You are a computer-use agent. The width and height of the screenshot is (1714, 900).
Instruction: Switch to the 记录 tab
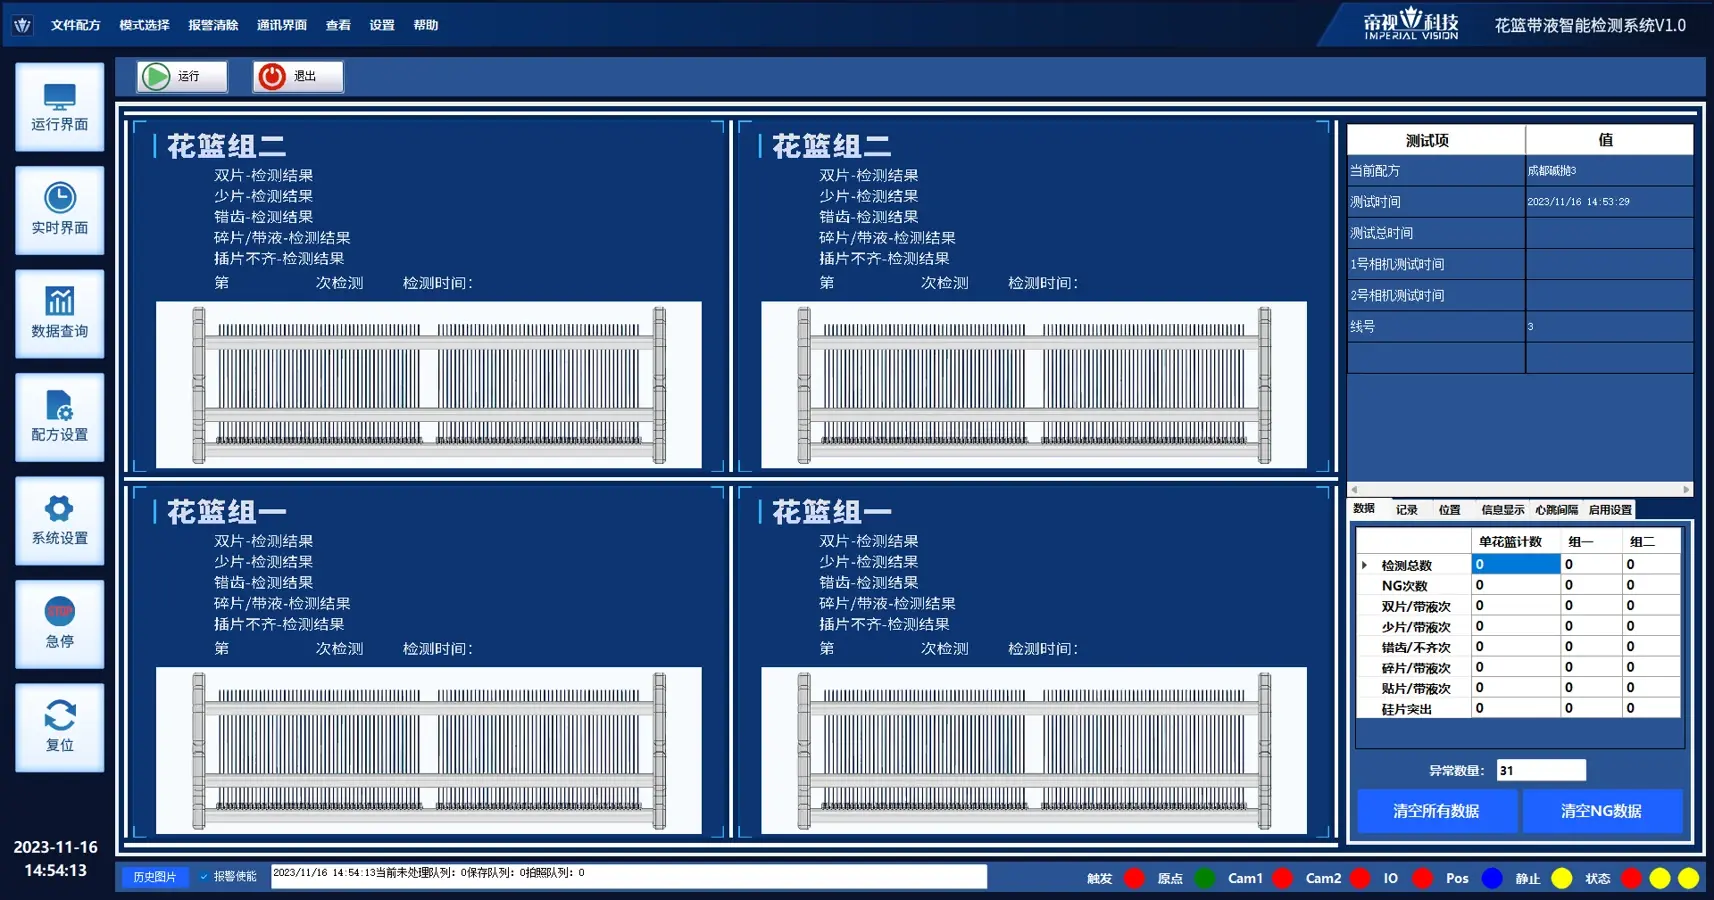(1407, 510)
